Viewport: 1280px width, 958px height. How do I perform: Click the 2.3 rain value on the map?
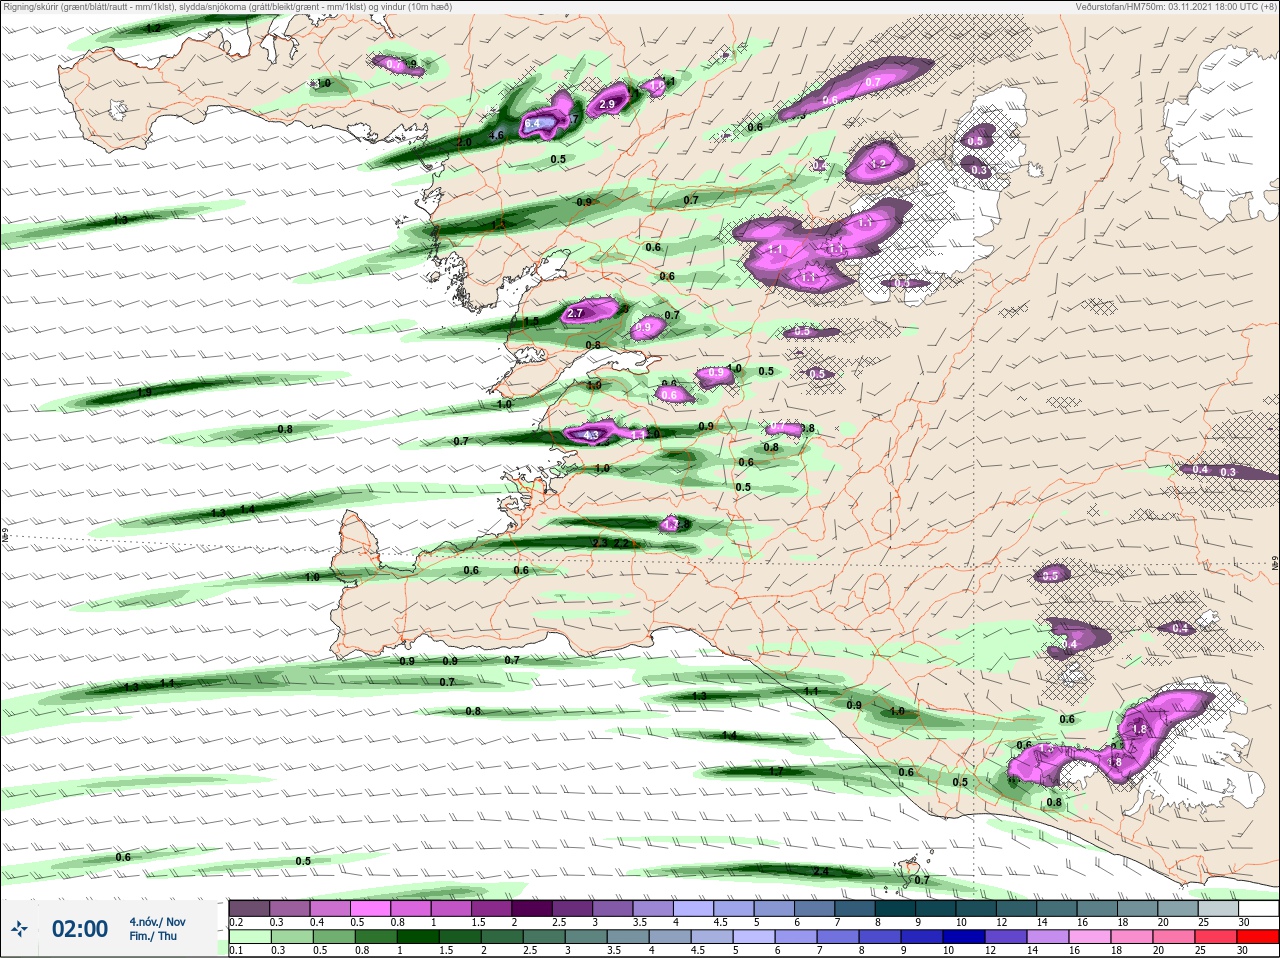pyautogui.click(x=600, y=543)
